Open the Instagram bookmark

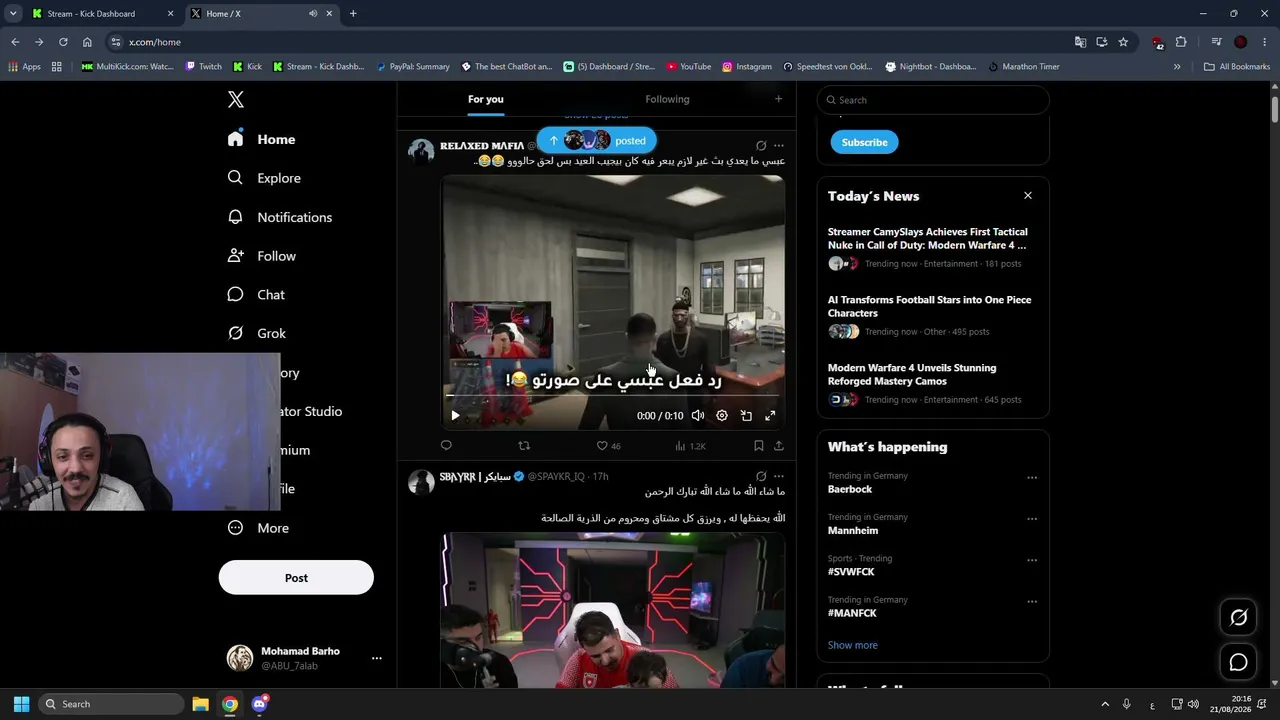click(x=747, y=67)
